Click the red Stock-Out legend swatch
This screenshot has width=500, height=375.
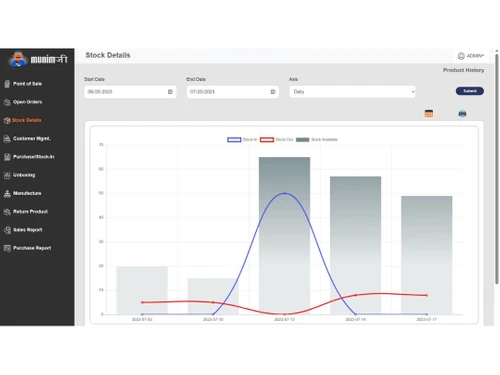point(267,139)
